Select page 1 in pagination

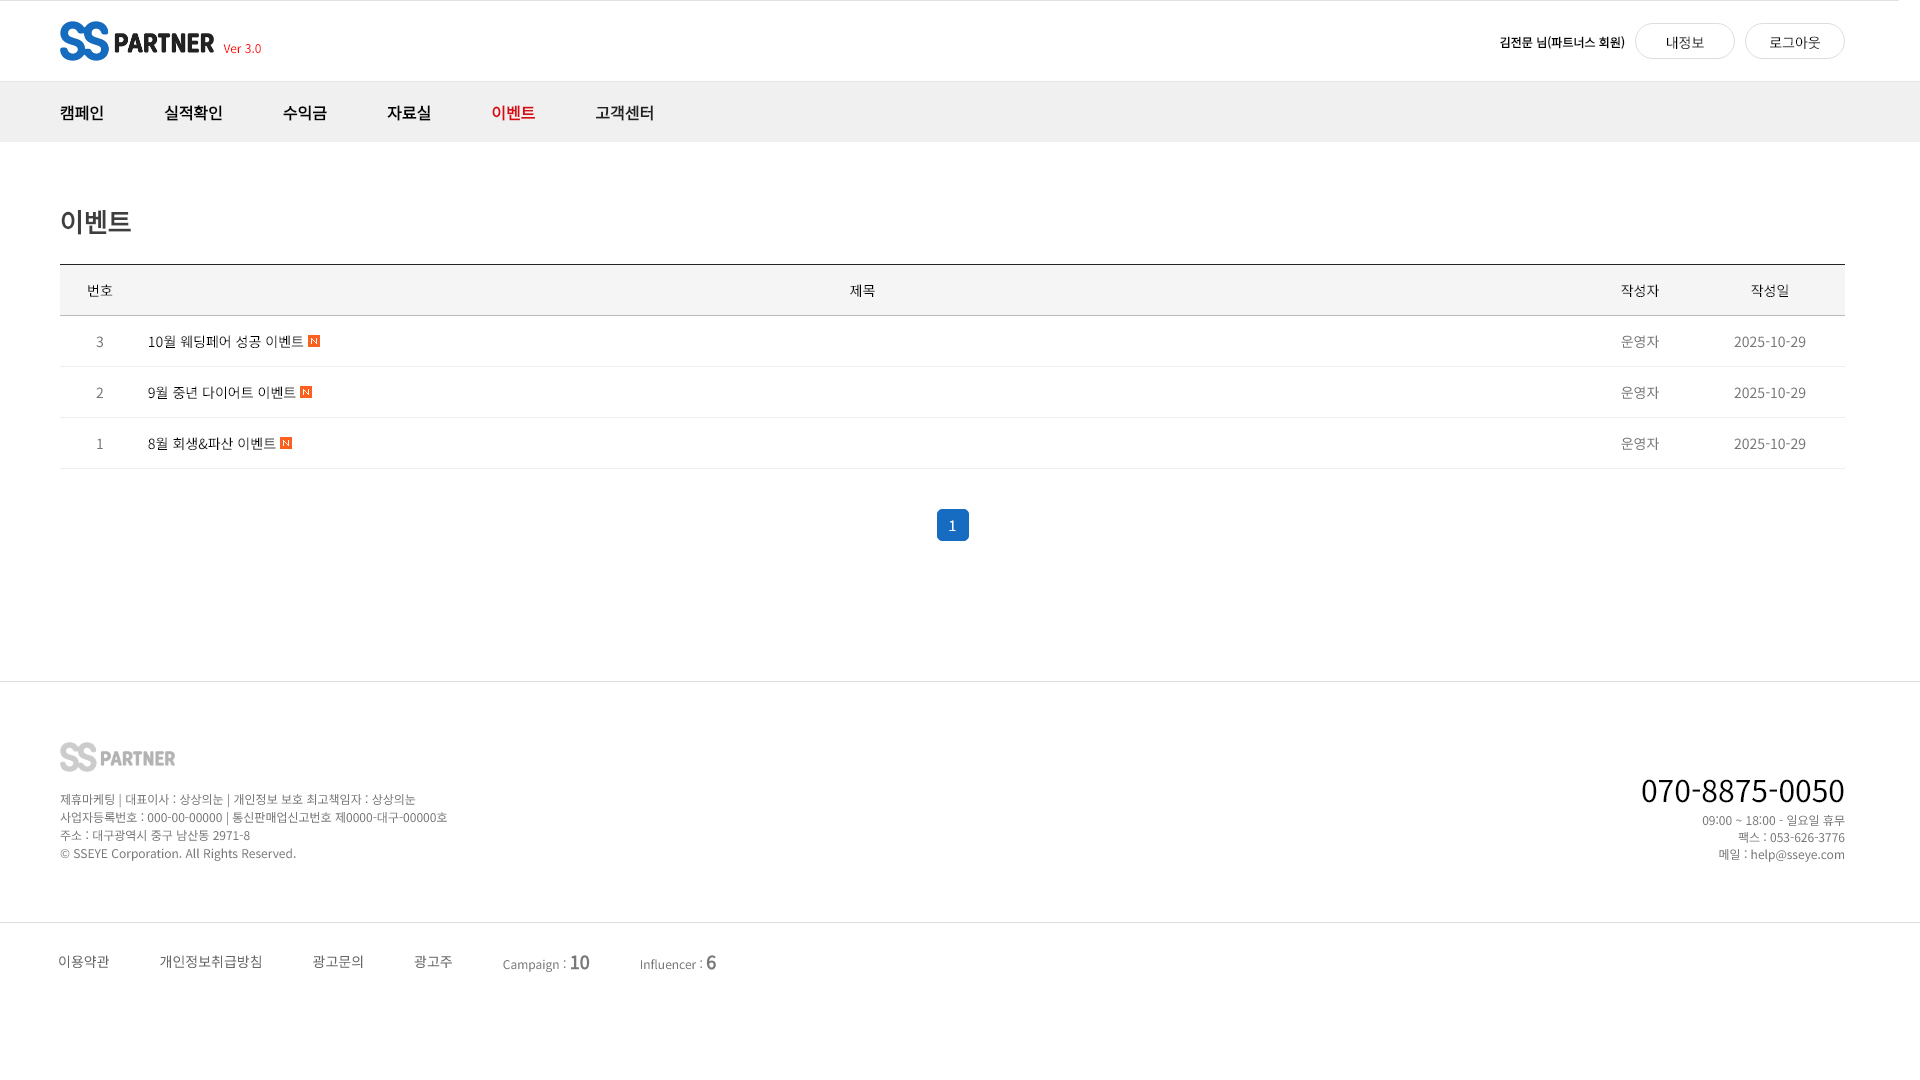point(952,525)
